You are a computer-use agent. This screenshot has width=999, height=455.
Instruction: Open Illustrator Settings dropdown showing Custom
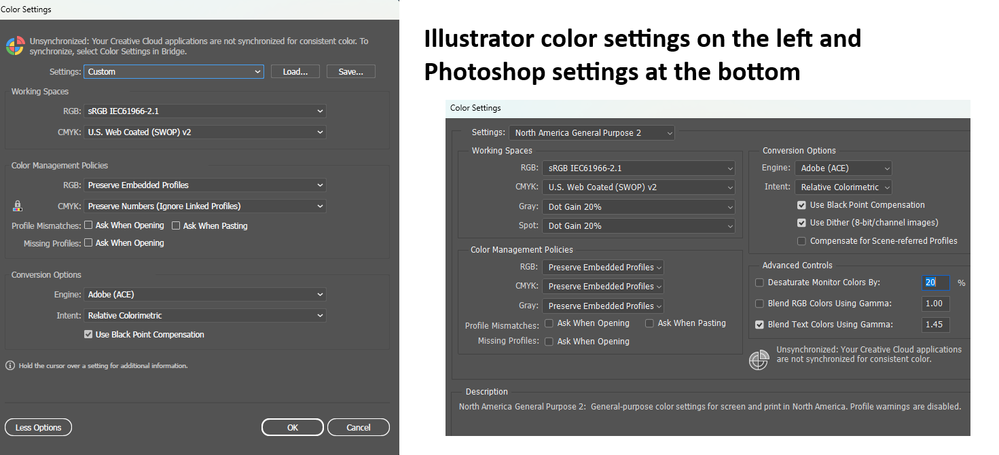(173, 71)
